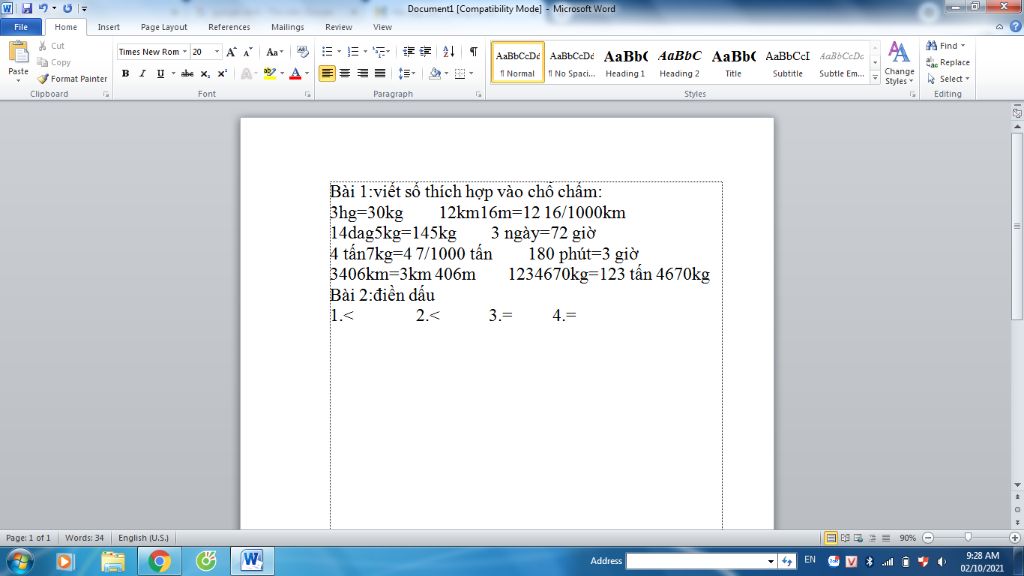Toggle Show/Hide paragraph marks
Image resolution: width=1024 pixels, height=576 pixels.
click(x=473, y=52)
